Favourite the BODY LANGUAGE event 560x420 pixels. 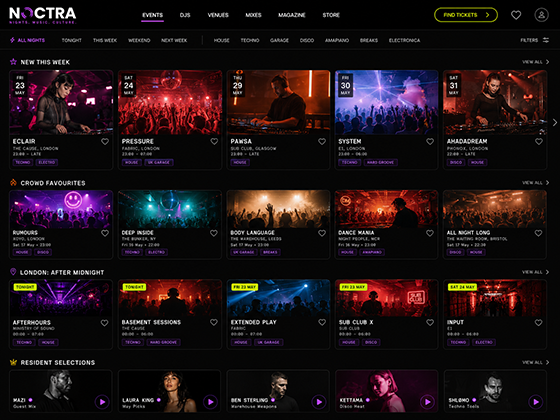click(322, 233)
